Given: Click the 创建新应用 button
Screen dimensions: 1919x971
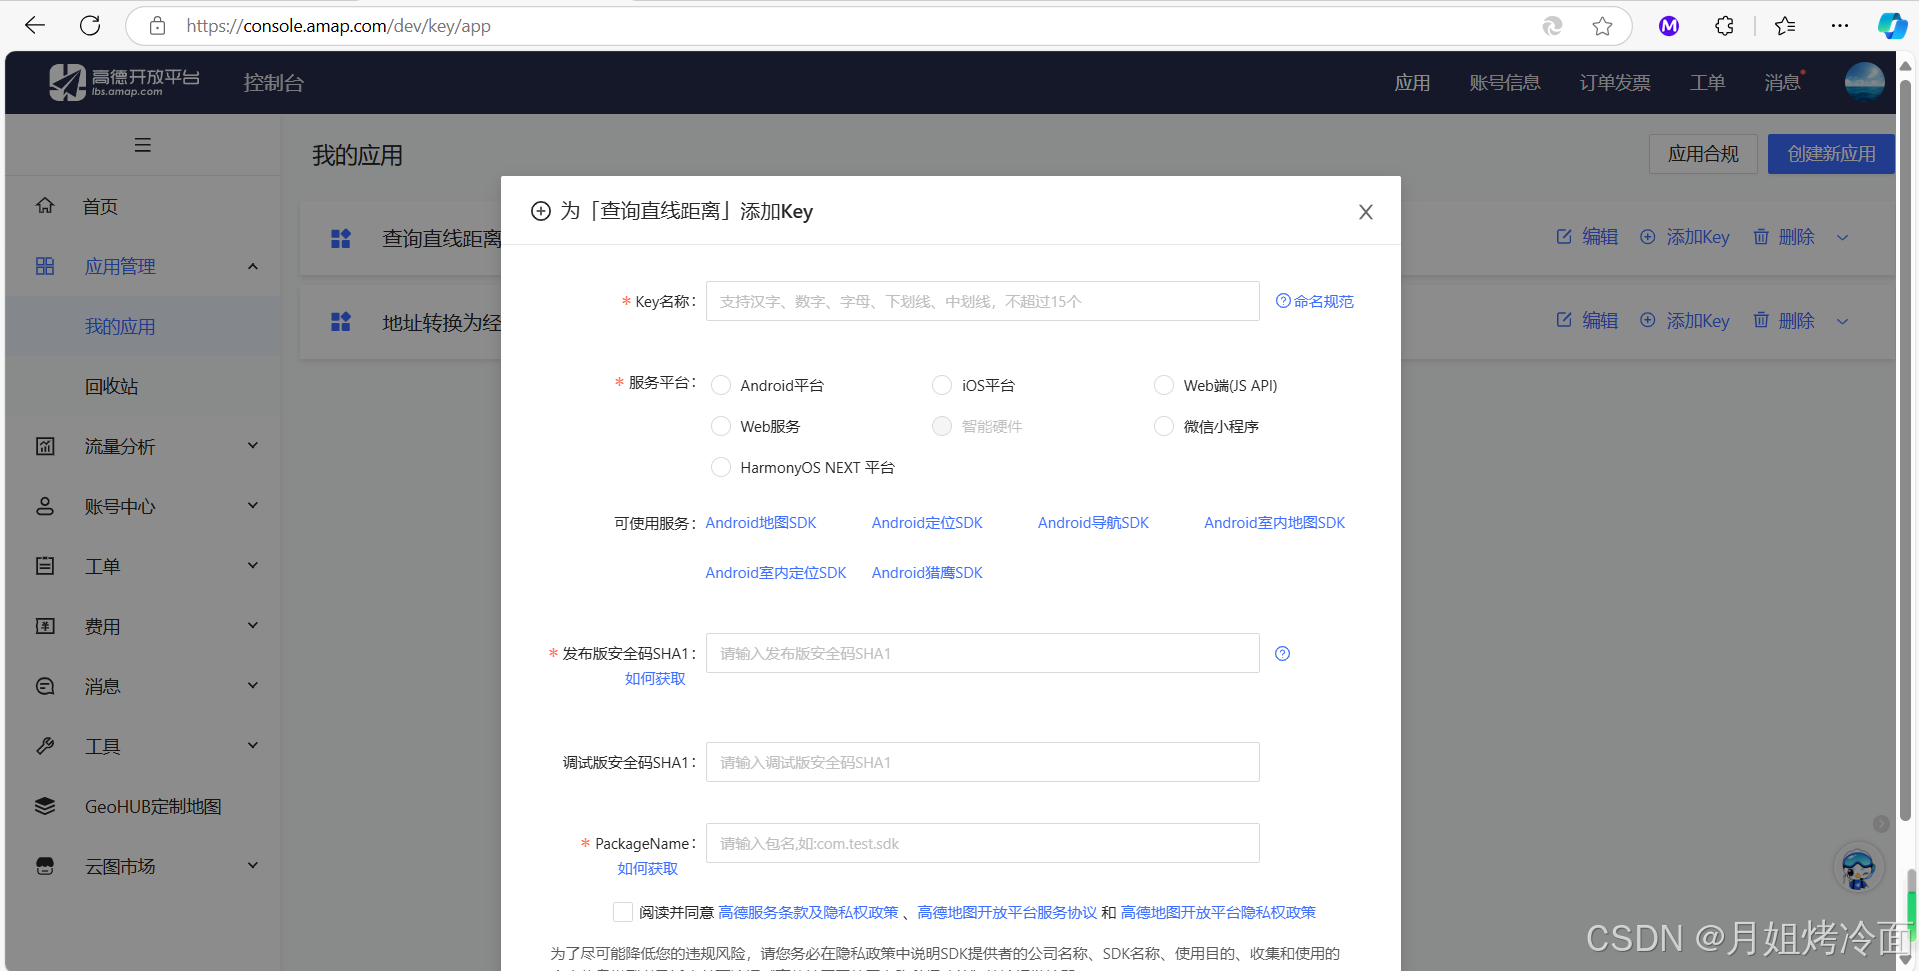Looking at the screenshot, I should [x=1830, y=153].
